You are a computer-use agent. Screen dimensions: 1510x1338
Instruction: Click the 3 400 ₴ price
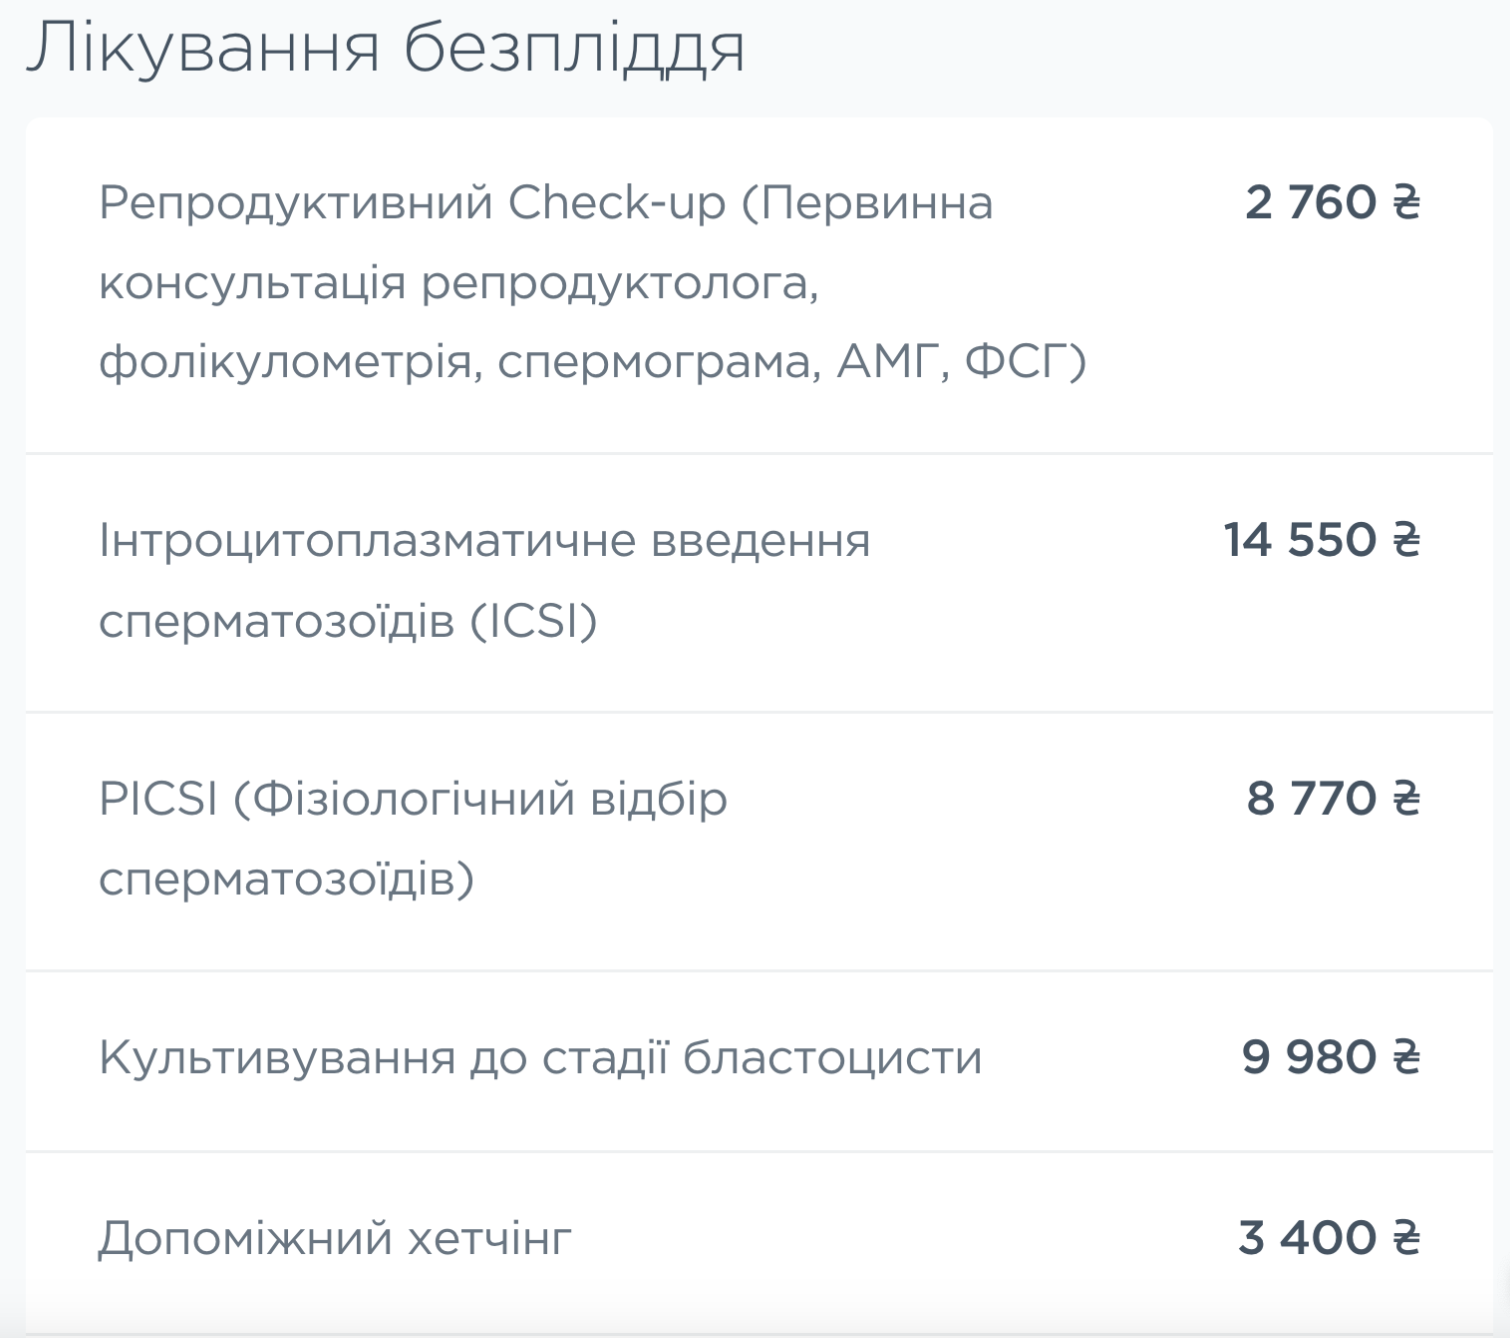point(1328,1238)
